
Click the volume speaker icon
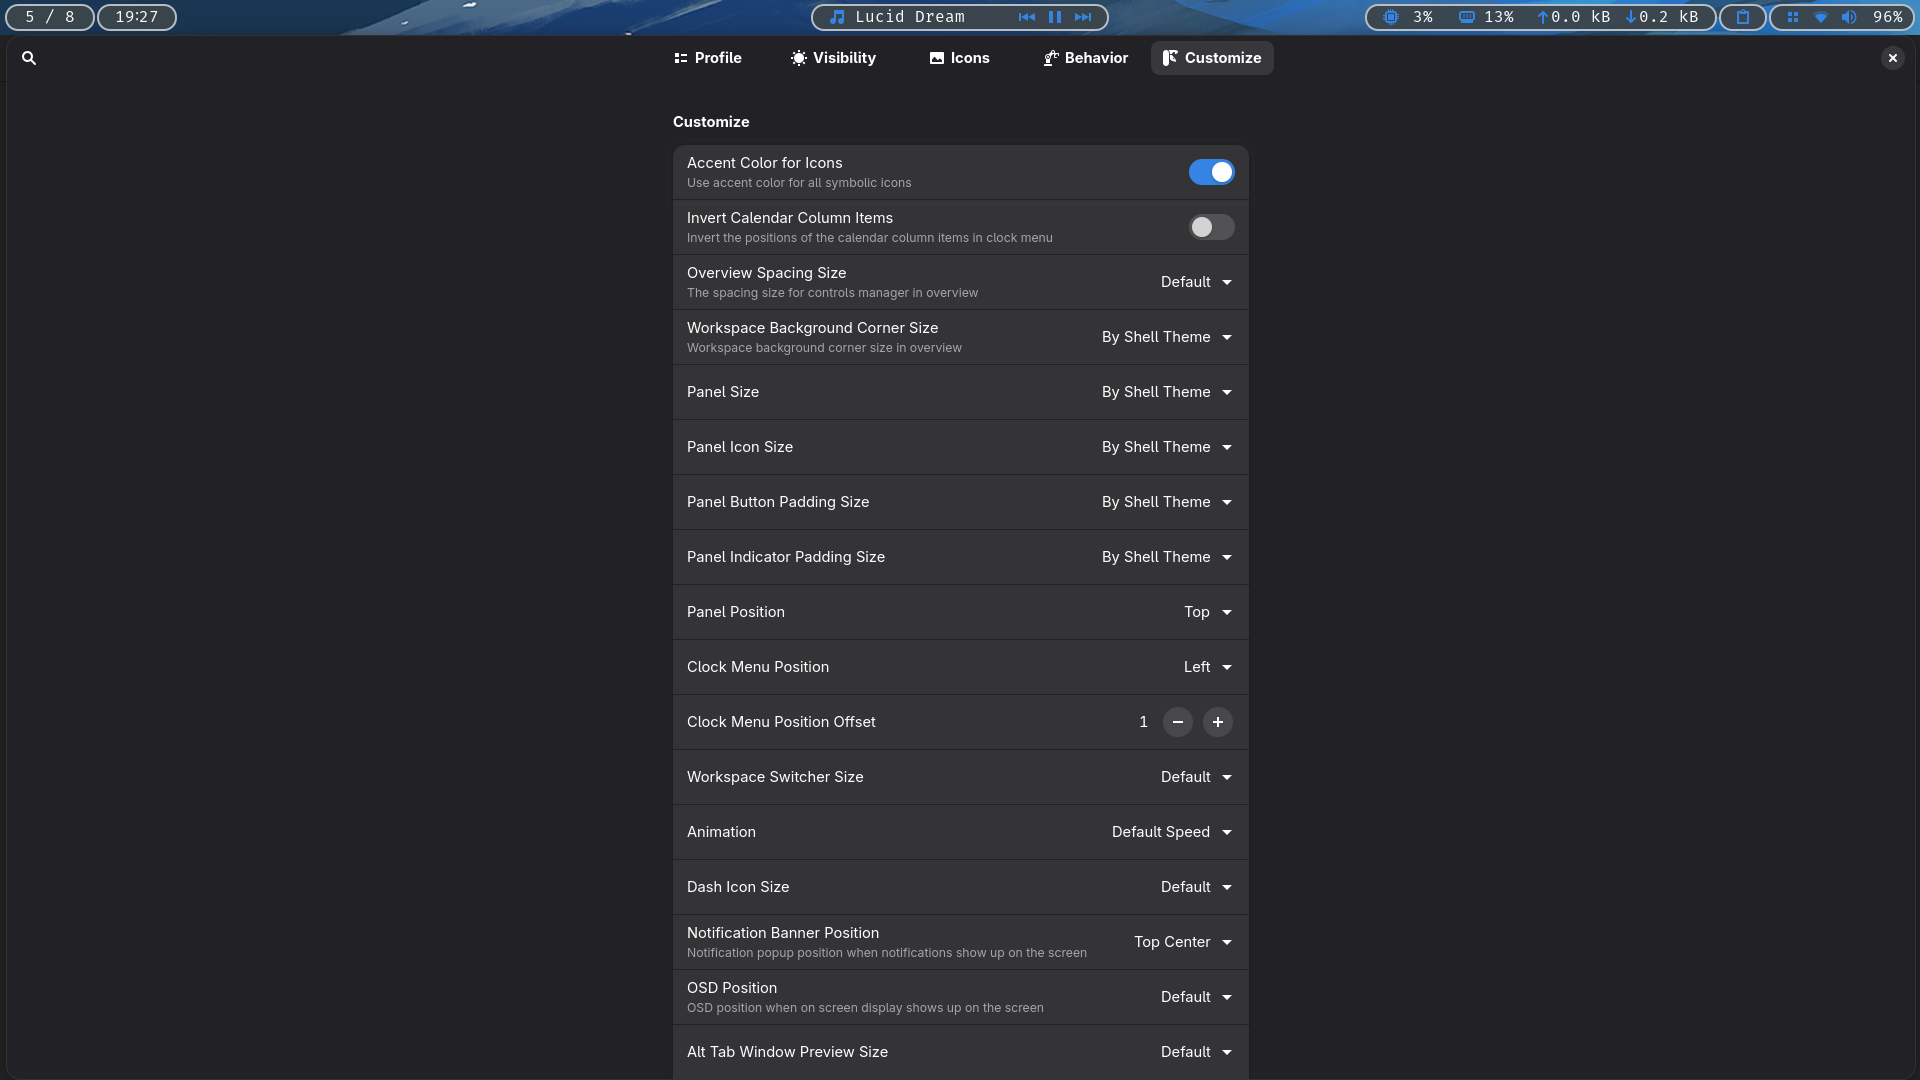click(1849, 17)
